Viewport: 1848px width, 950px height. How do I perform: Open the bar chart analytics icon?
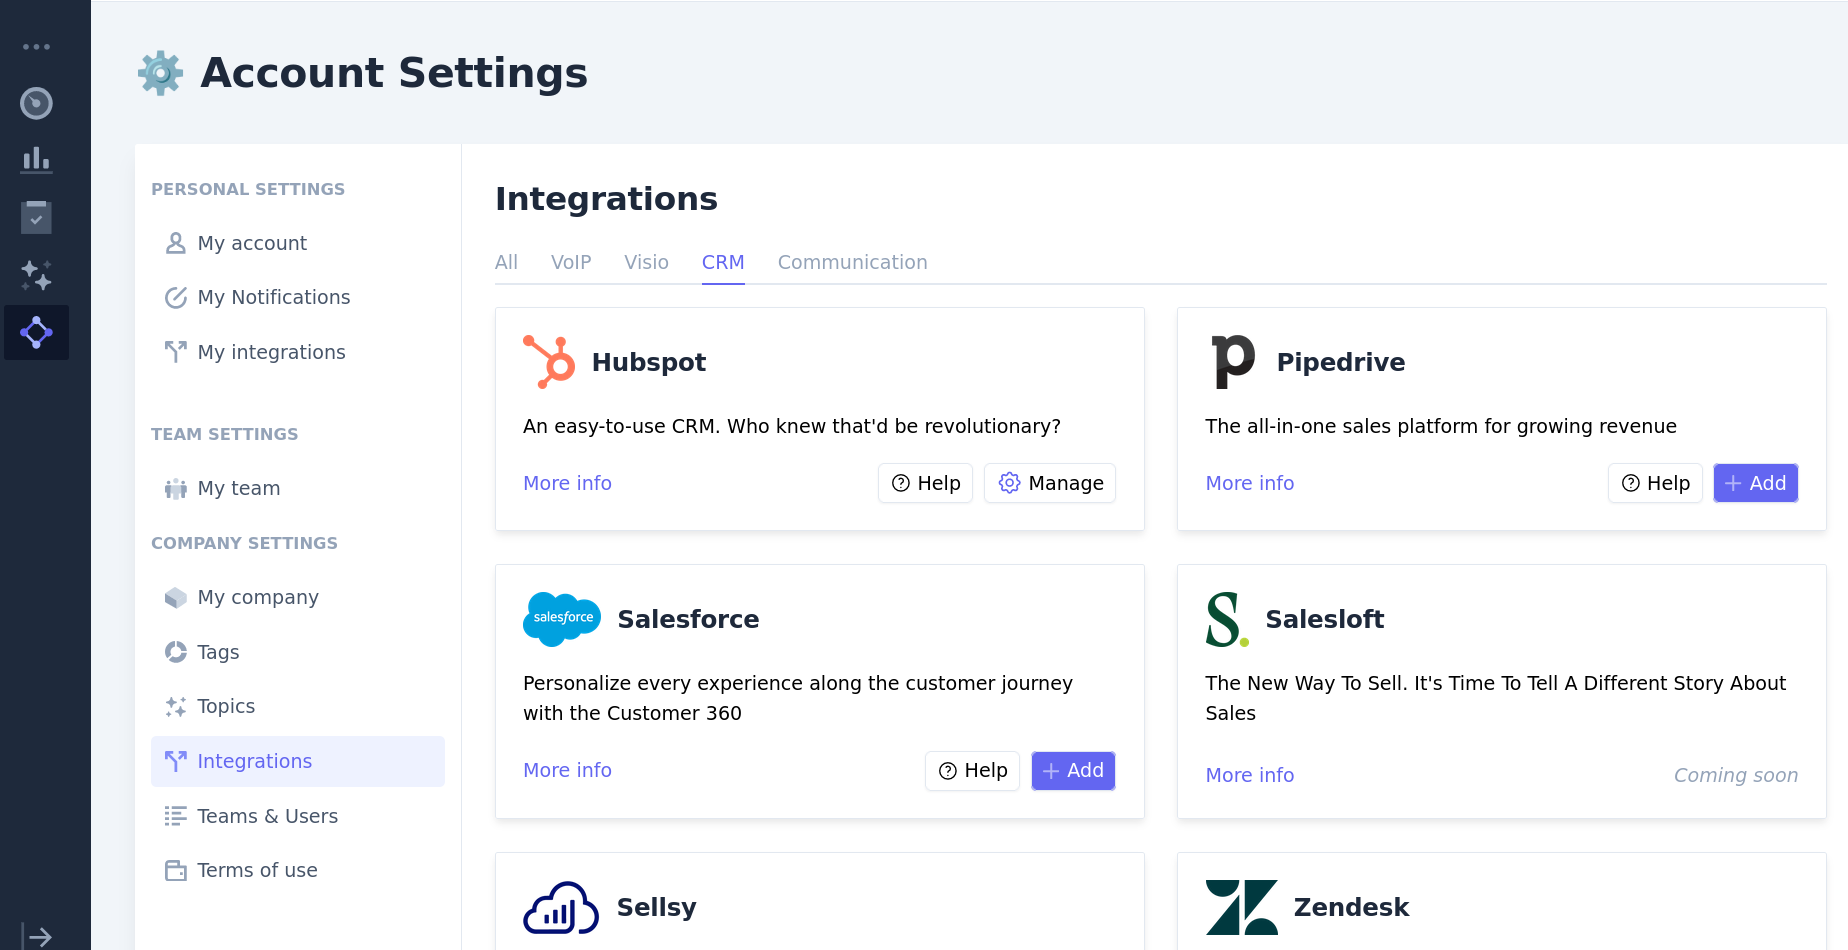coord(36,160)
